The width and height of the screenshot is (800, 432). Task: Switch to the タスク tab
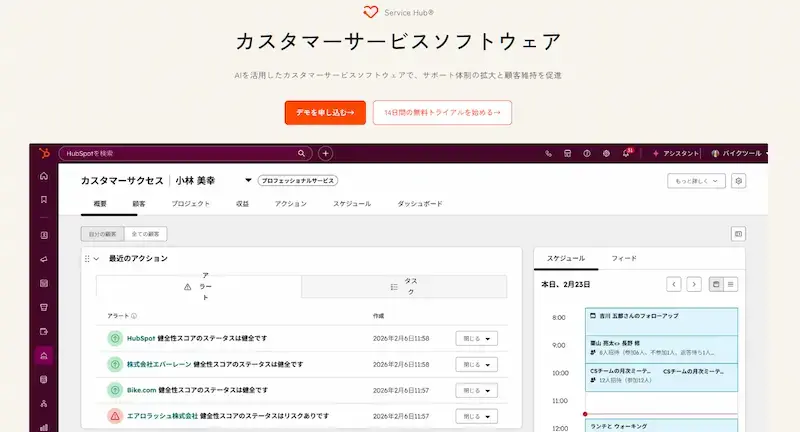(x=404, y=287)
